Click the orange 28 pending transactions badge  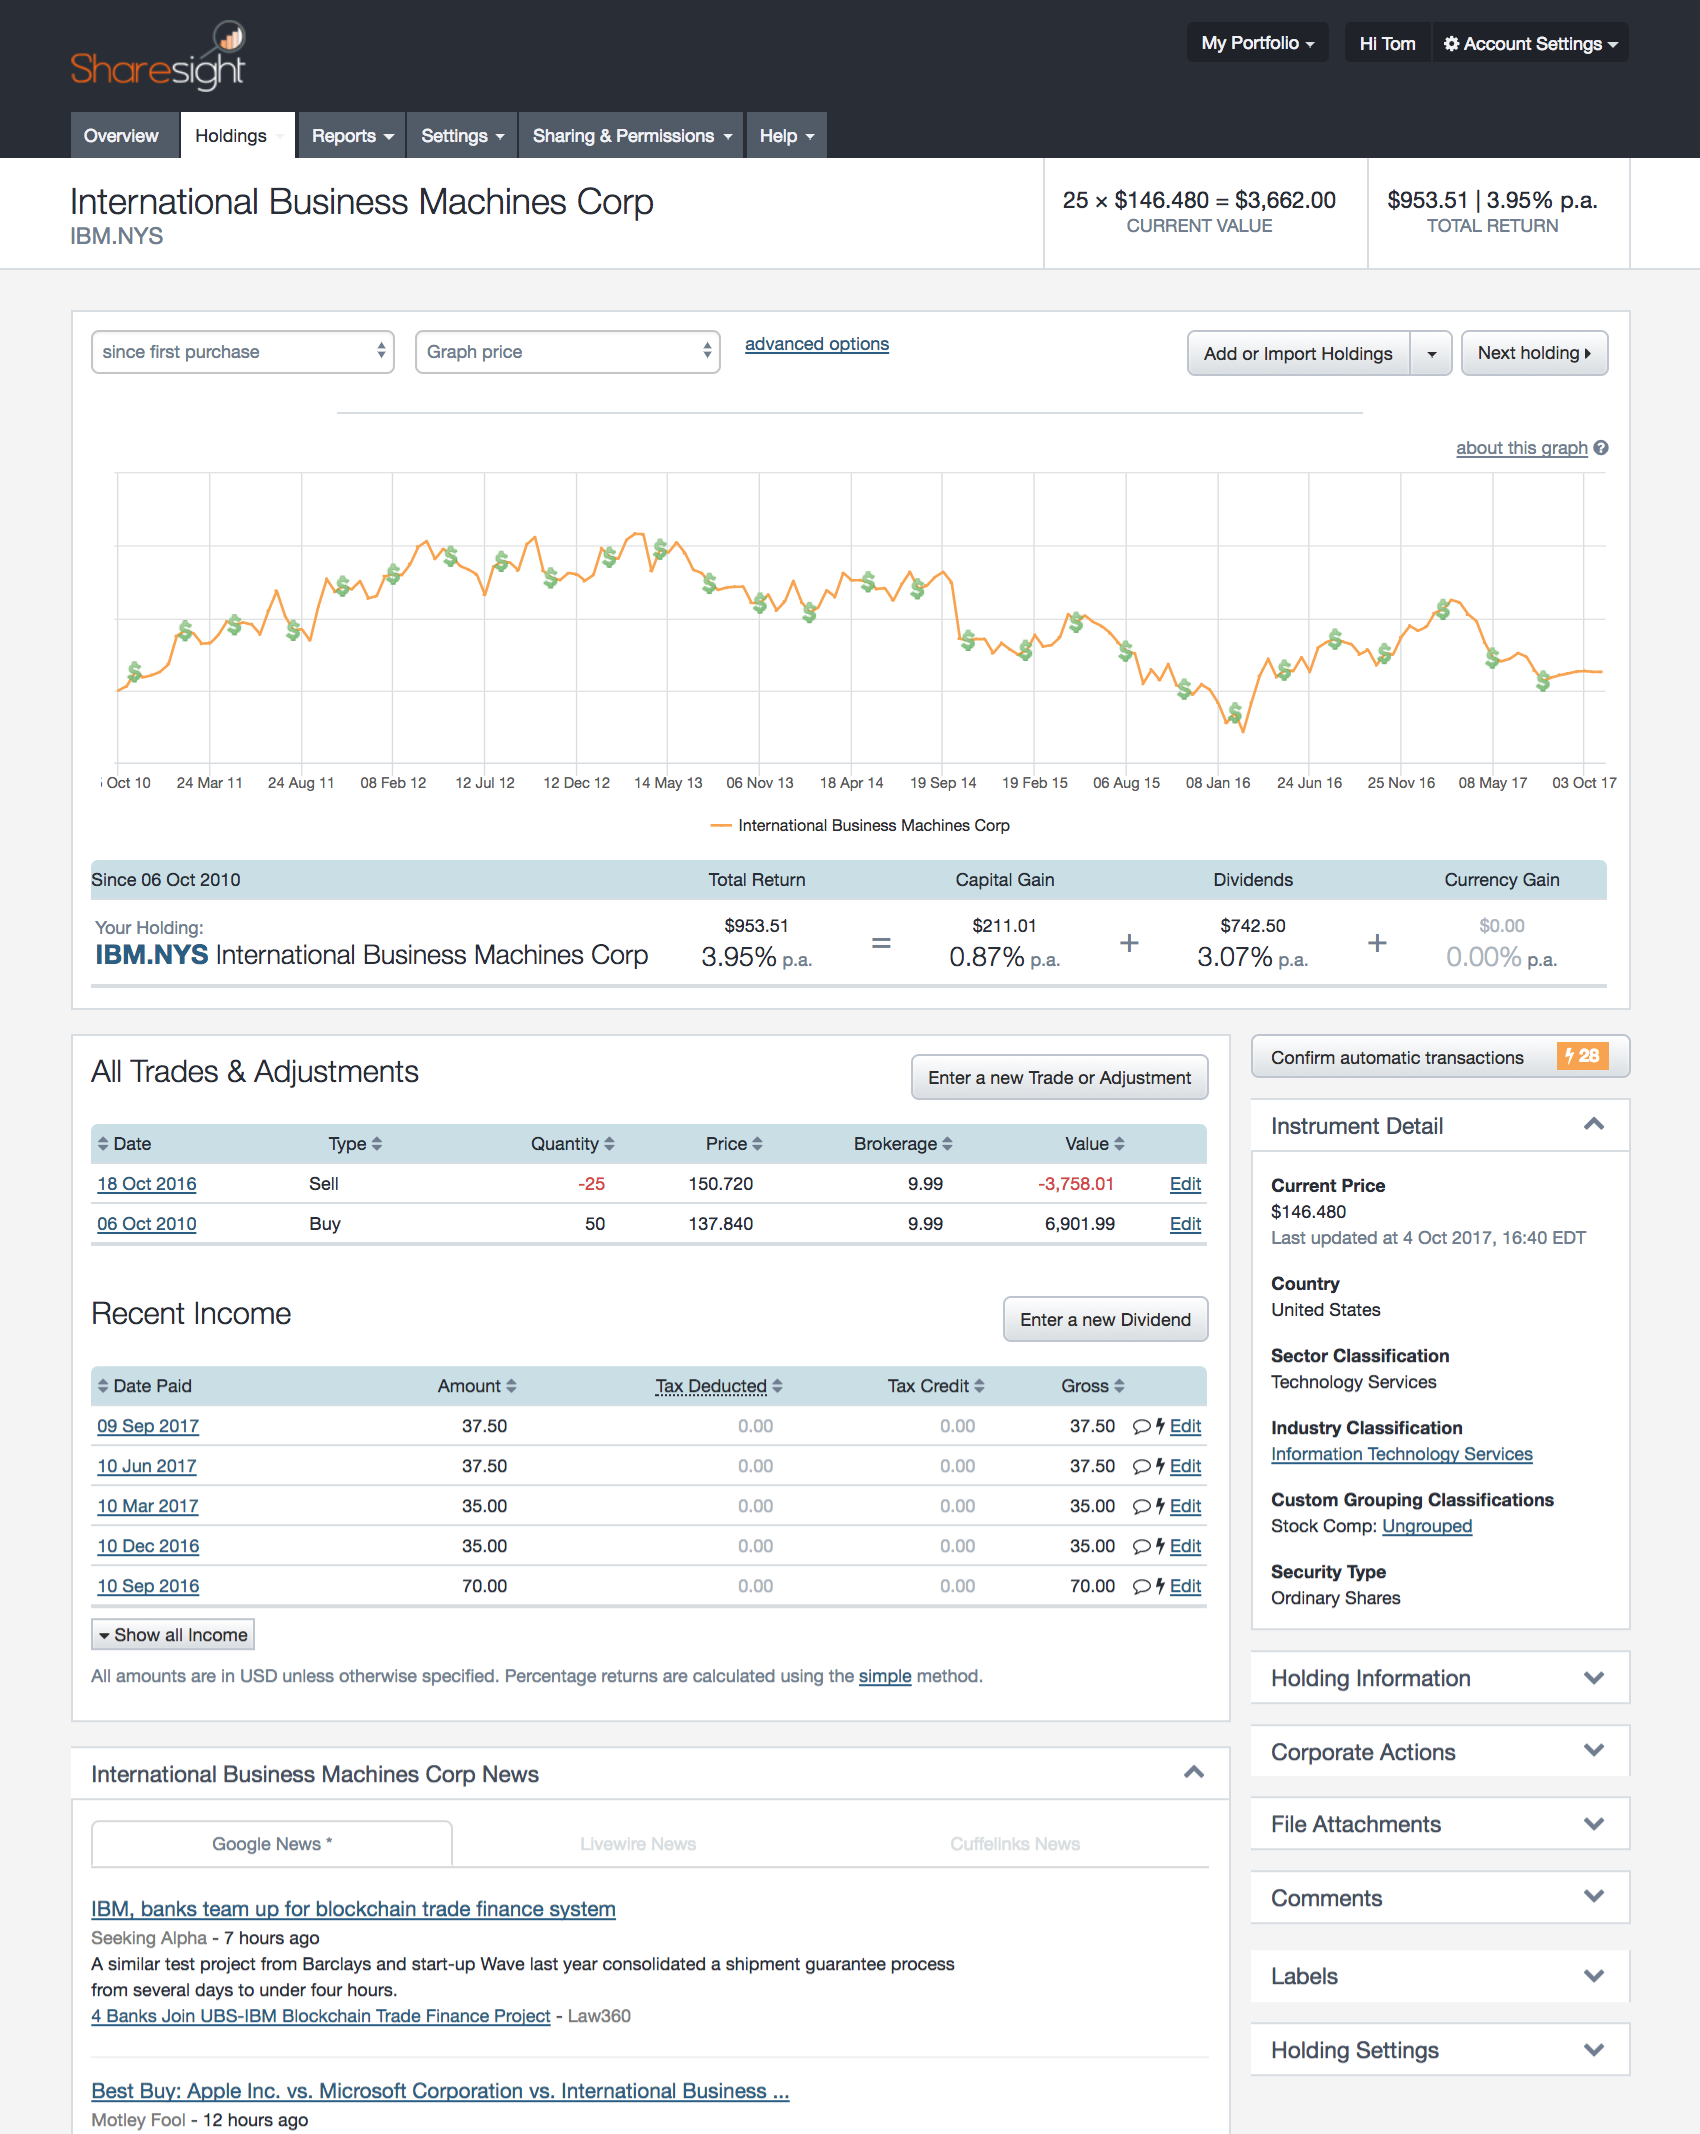click(x=1582, y=1056)
